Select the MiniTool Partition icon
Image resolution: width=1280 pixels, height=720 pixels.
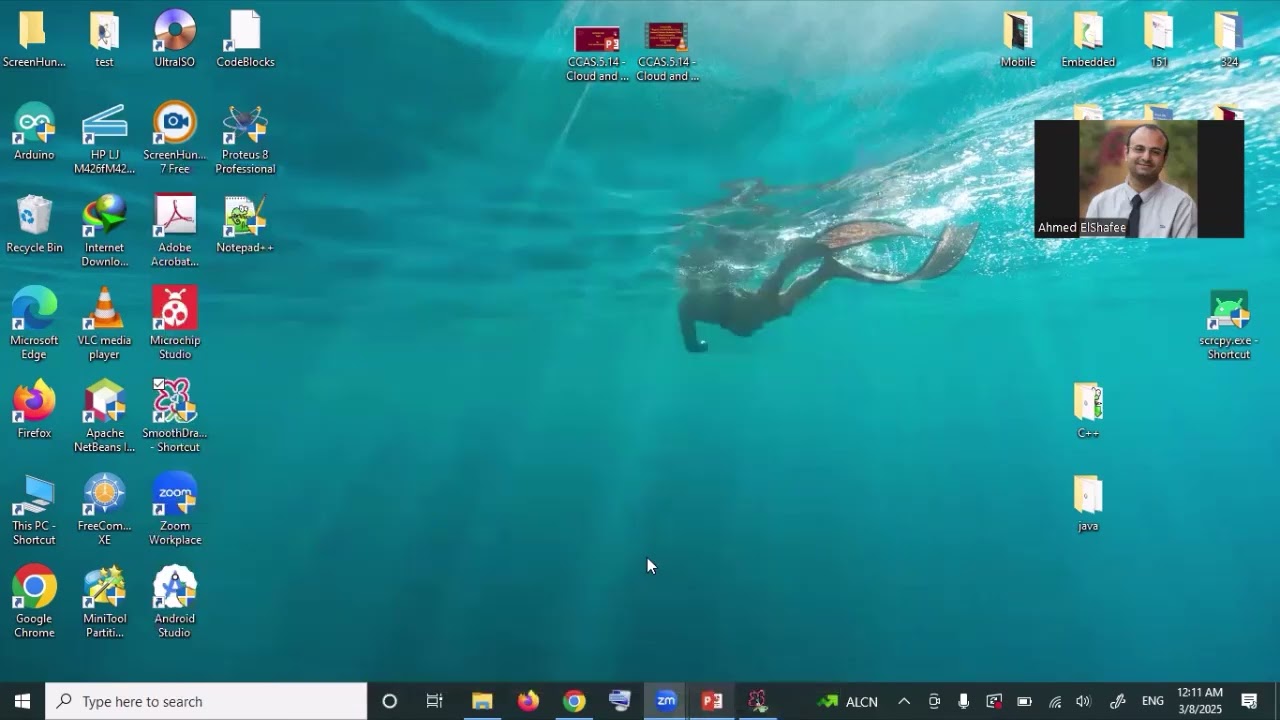point(104,603)
